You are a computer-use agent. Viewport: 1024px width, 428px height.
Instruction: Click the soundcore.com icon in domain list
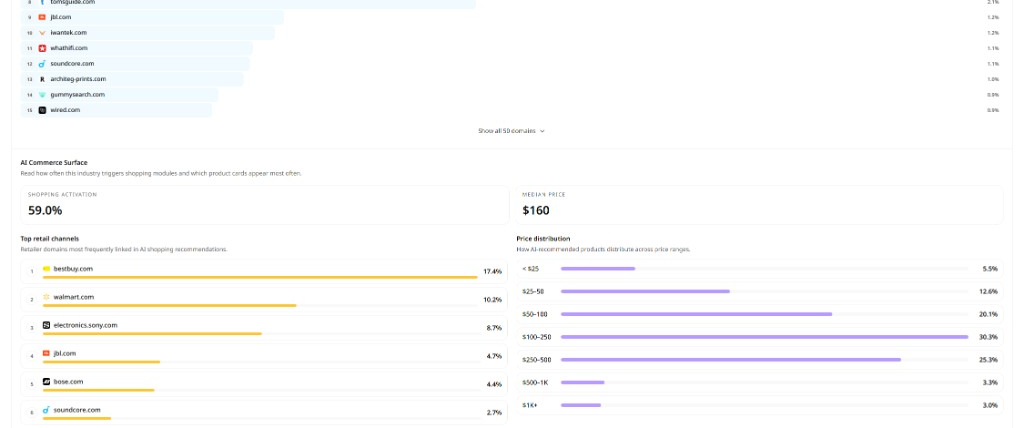click(x=42, y=63)
